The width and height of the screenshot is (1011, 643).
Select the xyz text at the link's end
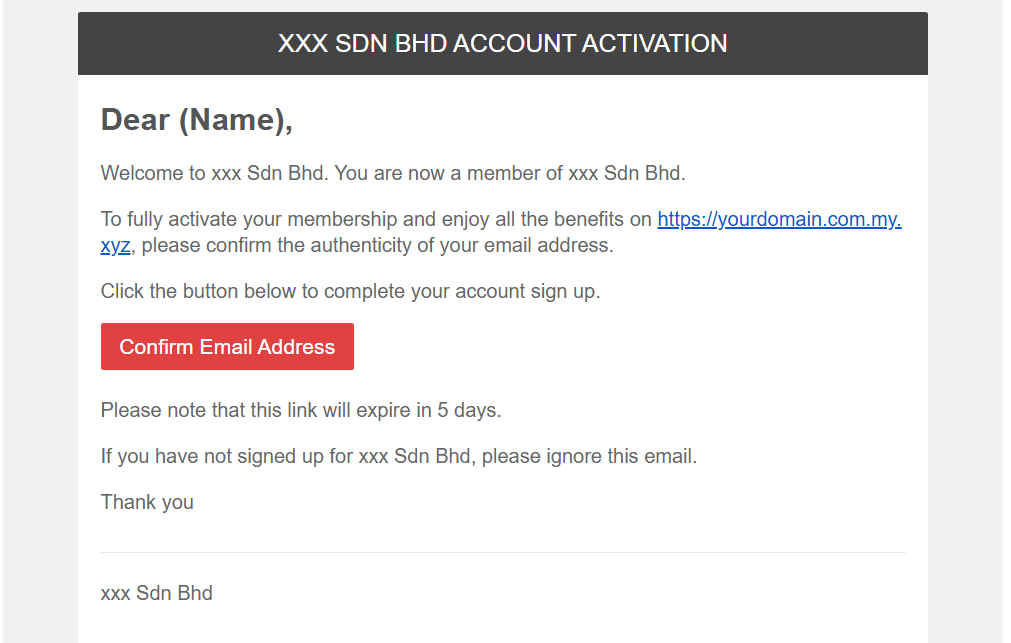pos(114,244)
